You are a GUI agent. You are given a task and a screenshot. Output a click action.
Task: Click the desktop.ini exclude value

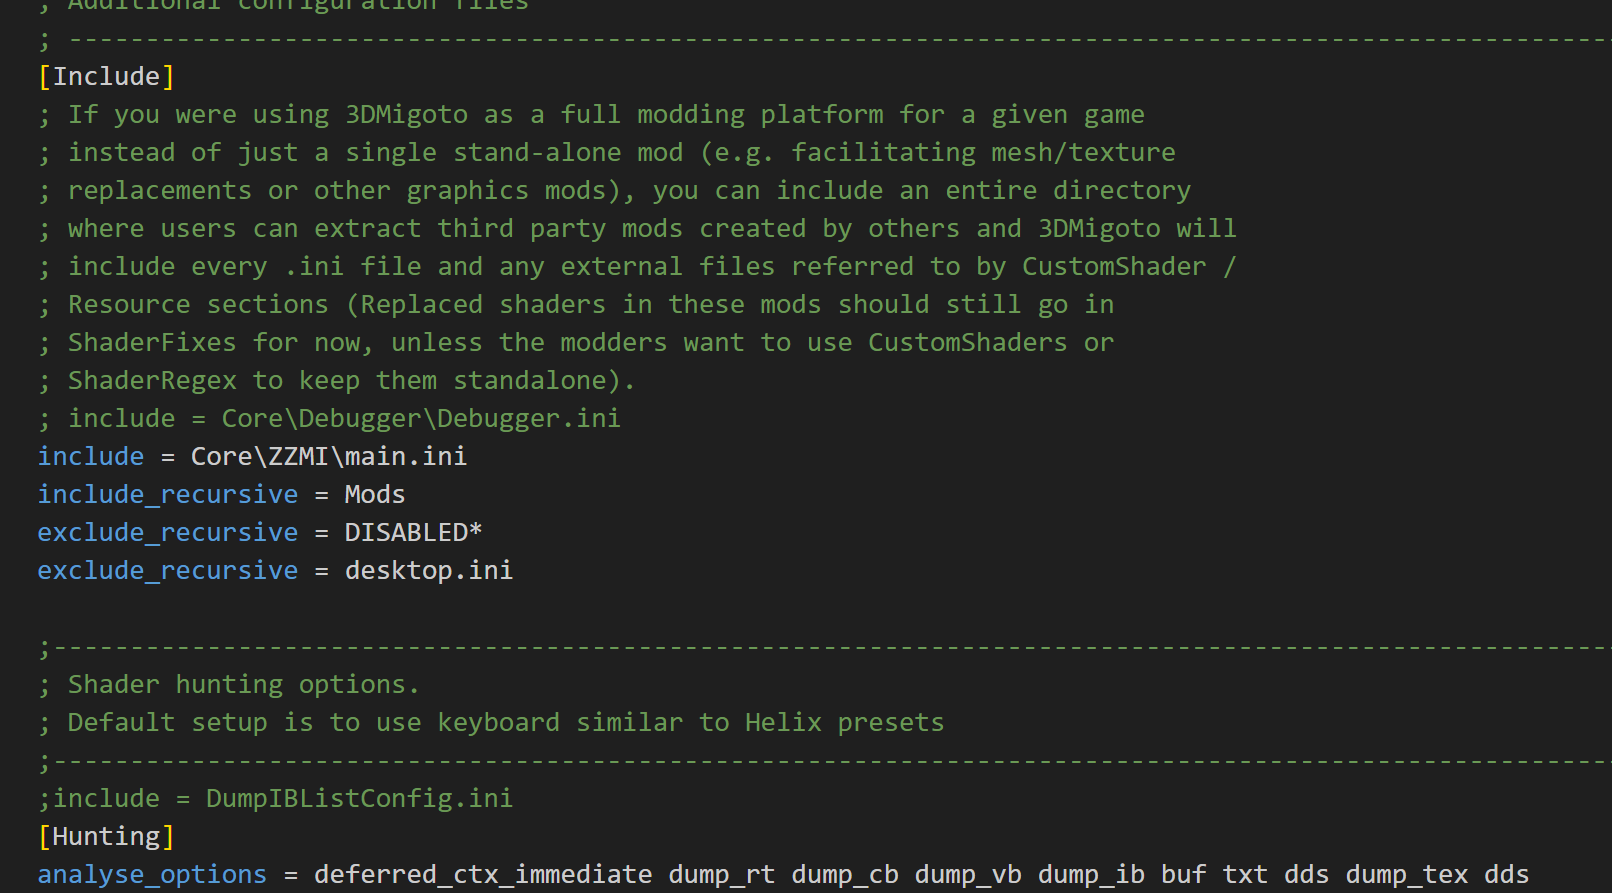[x=428, y=571]
